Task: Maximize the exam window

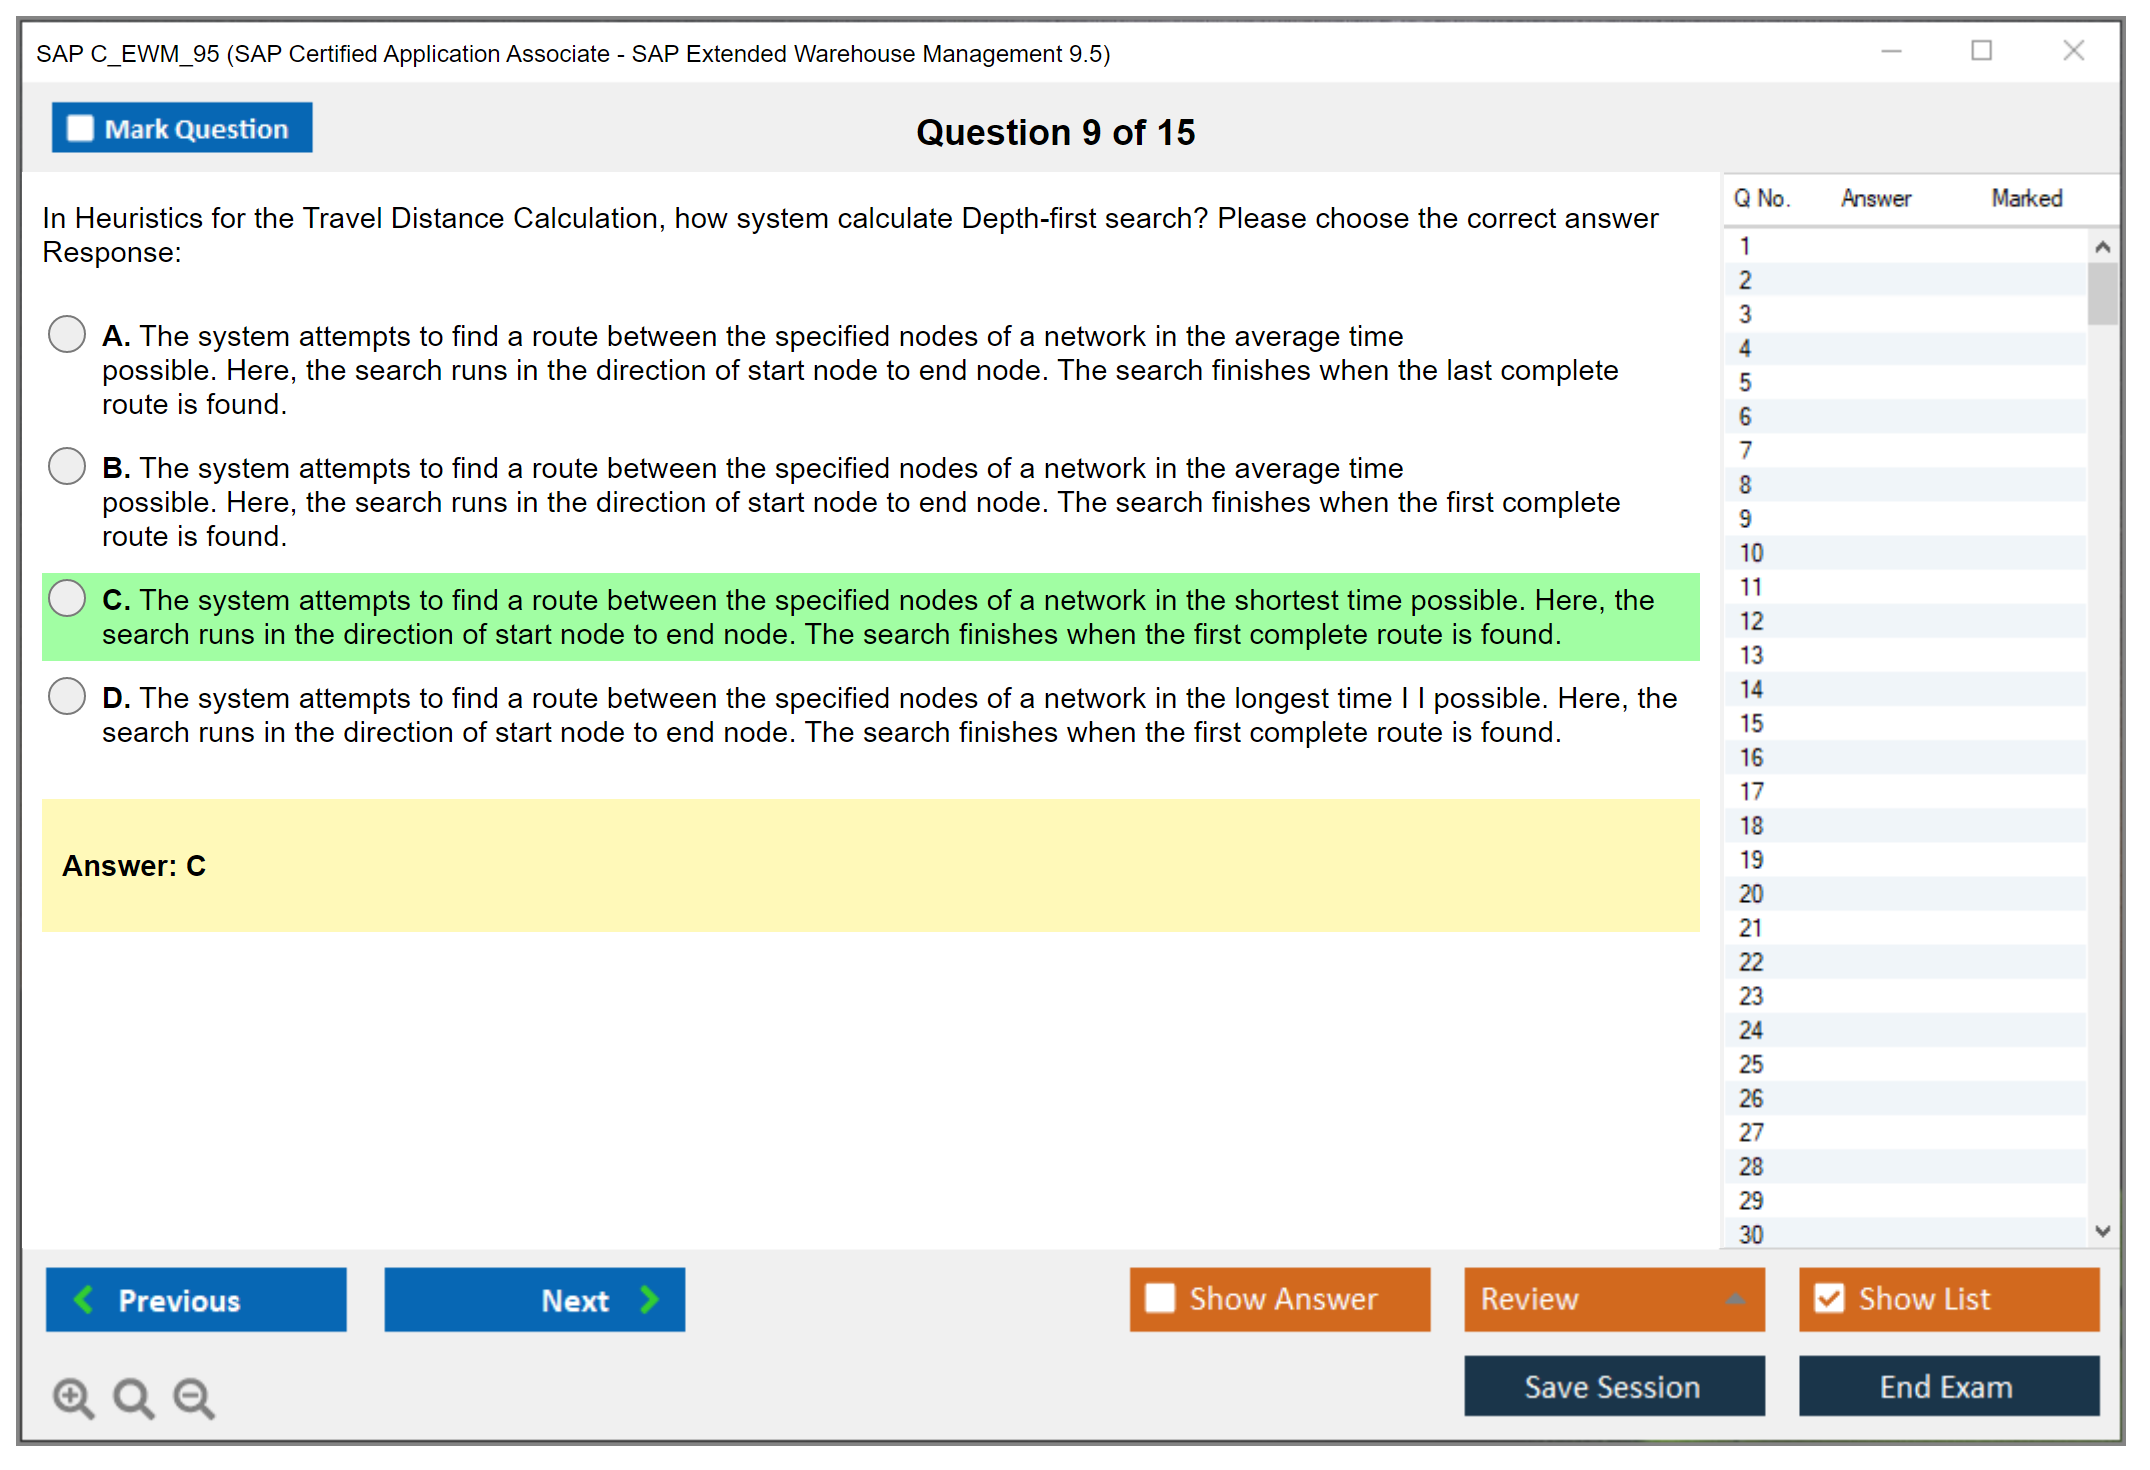Action: (x=1981, y=51)
